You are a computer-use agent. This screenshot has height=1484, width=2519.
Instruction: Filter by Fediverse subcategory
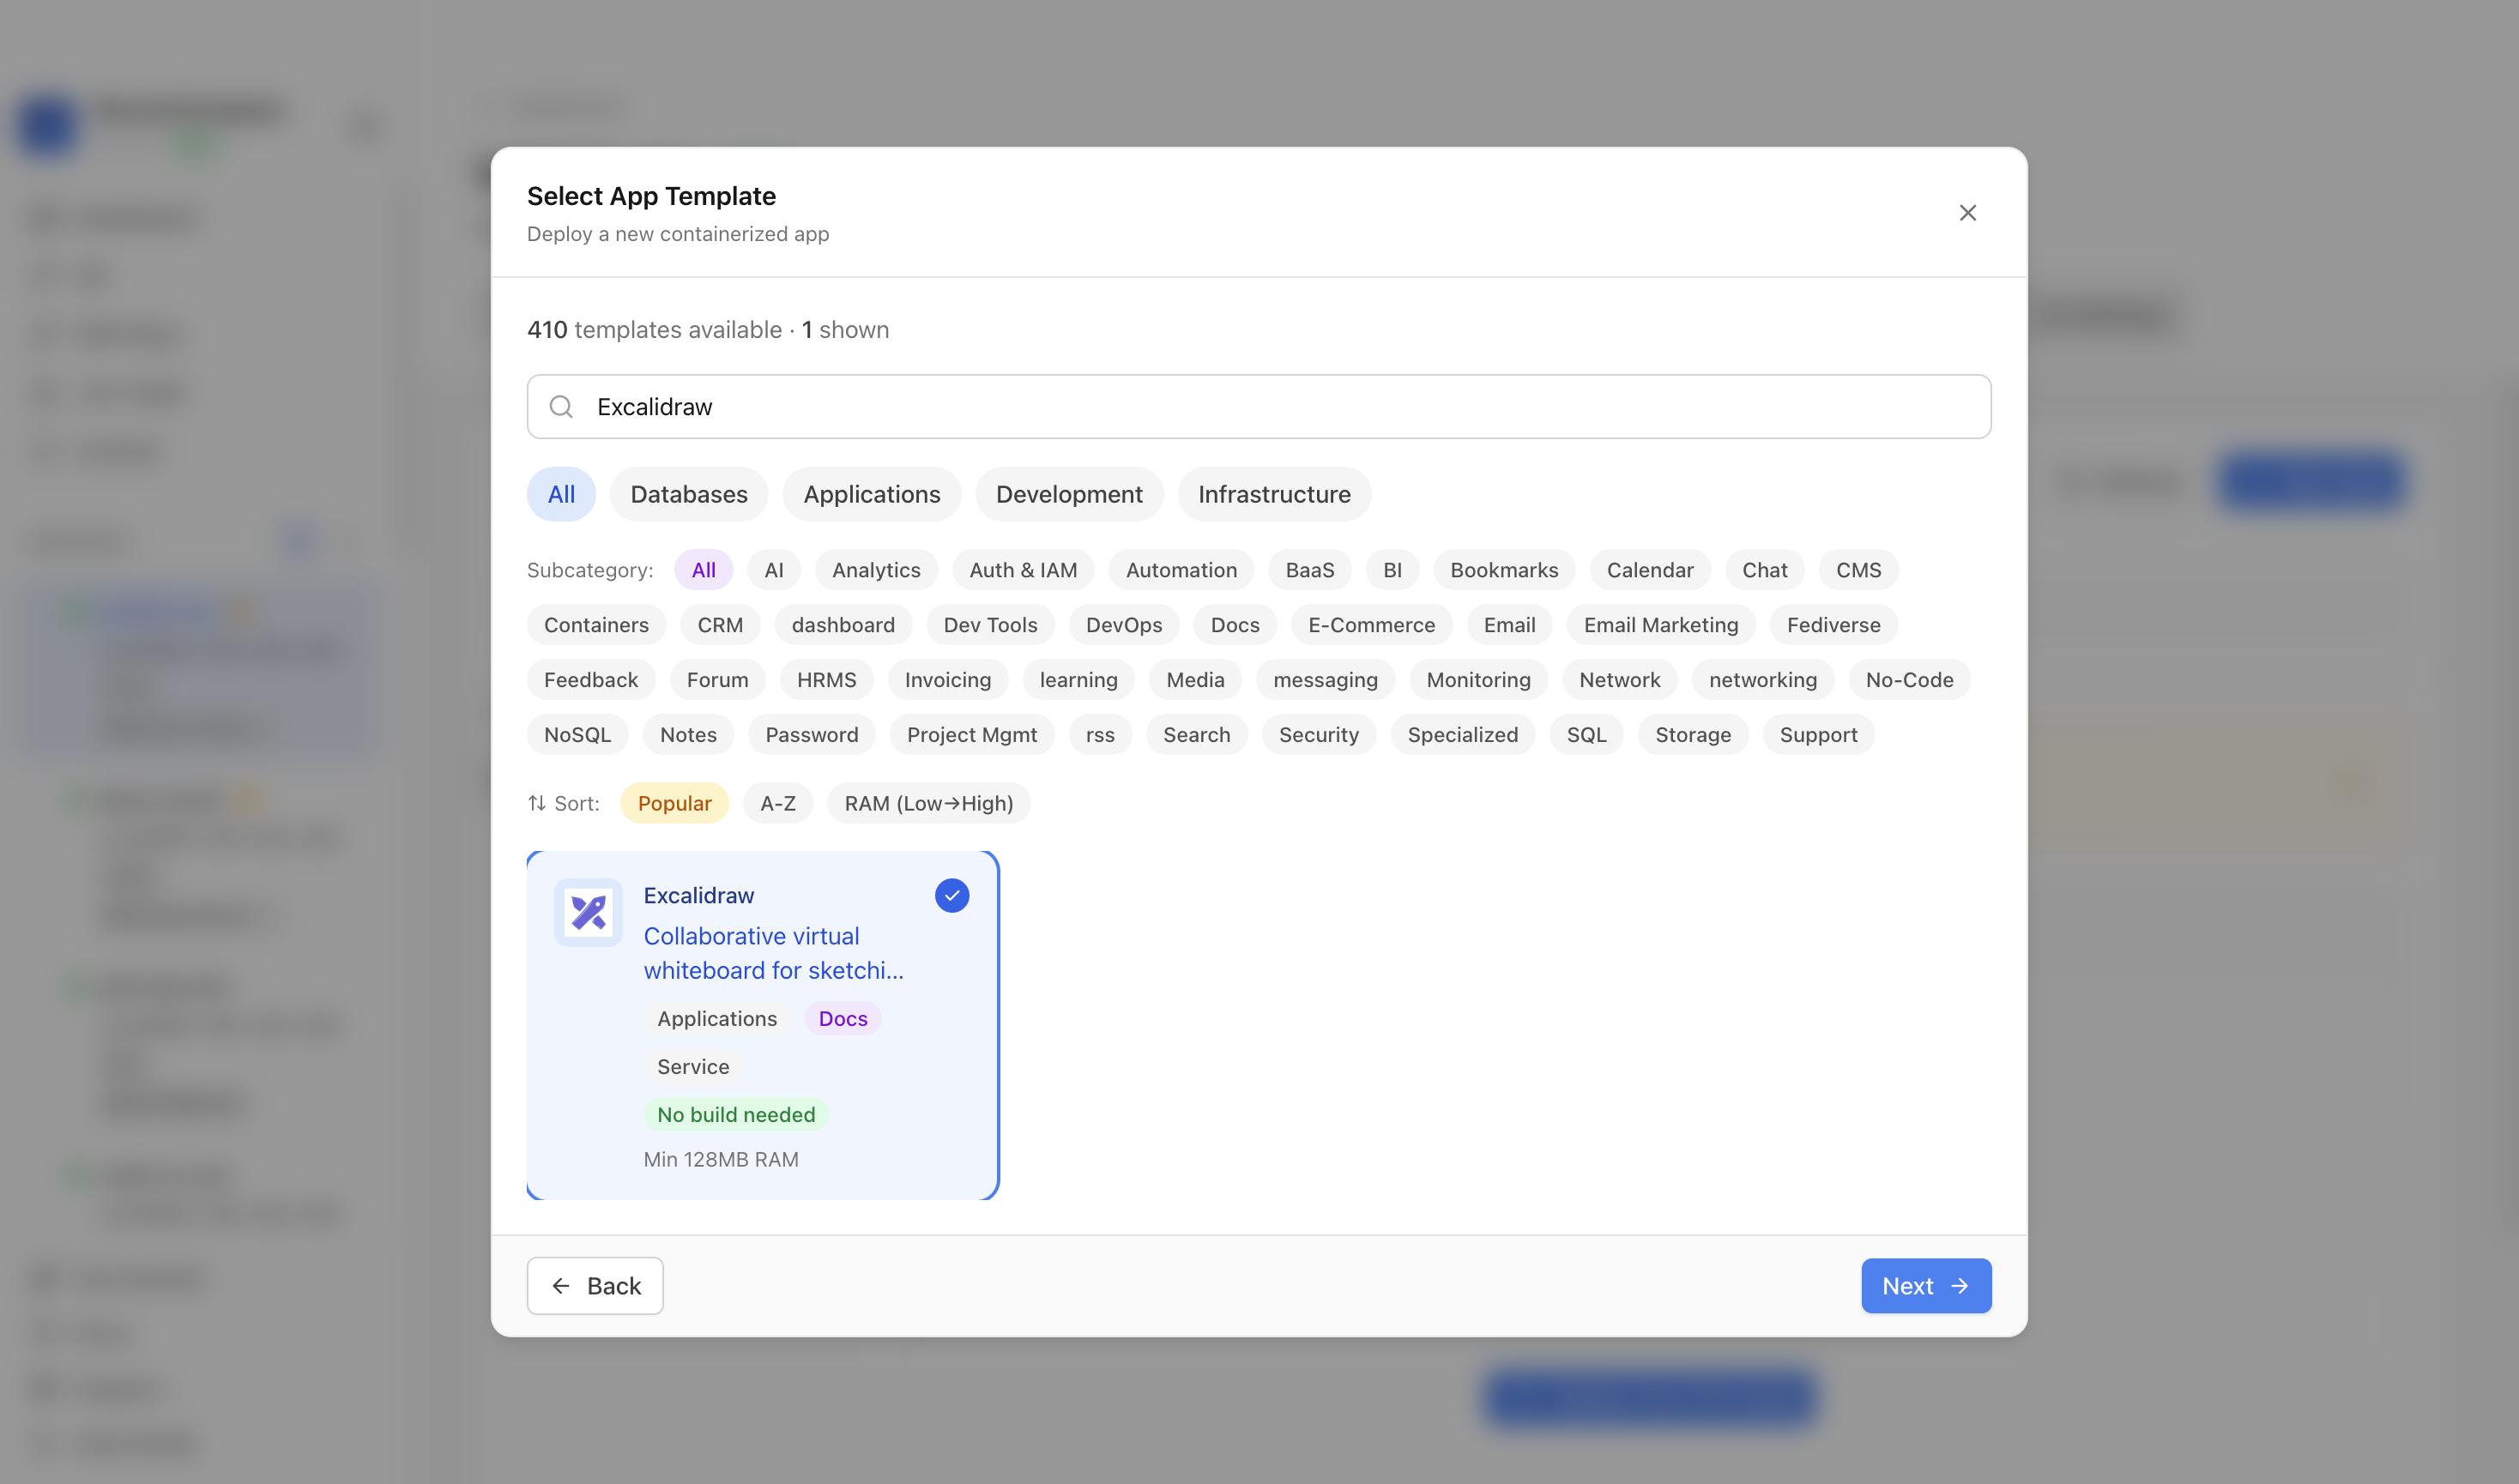pyautogui.click(x=1833, y=625)
